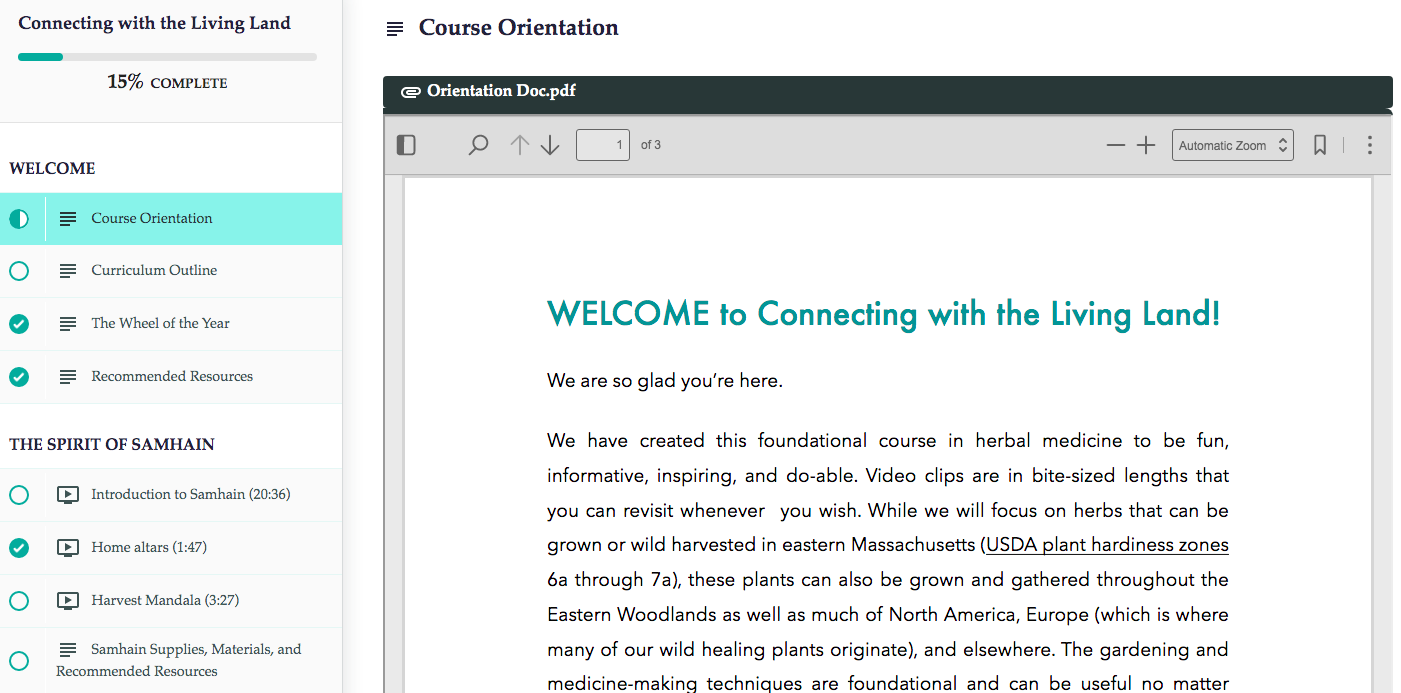
Task: Click text-lines icon in Recommended Resources row
Action: coord(68,377)
